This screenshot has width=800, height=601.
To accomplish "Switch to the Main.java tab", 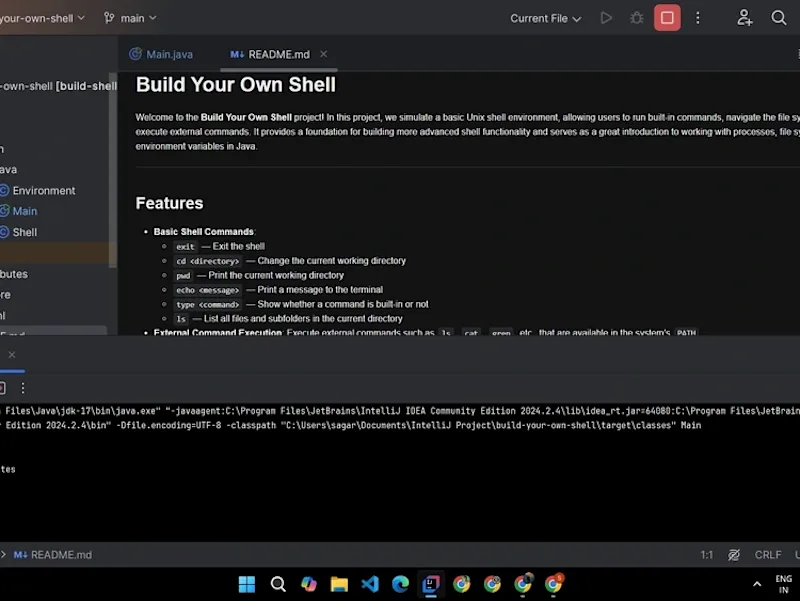I will 161,54.
